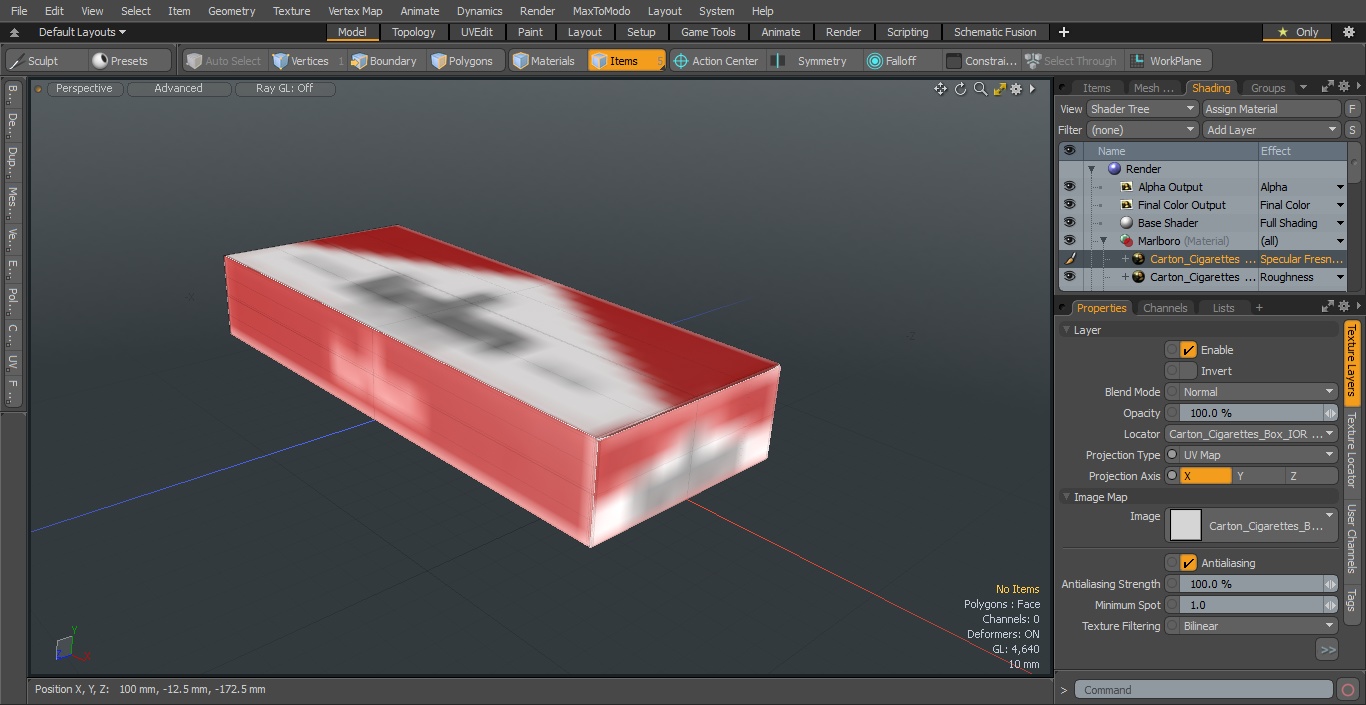Viewport: 1366px width, 705px height.
Task: Open the Properties panel gear settings
Action: click(x=1344, y=307)
